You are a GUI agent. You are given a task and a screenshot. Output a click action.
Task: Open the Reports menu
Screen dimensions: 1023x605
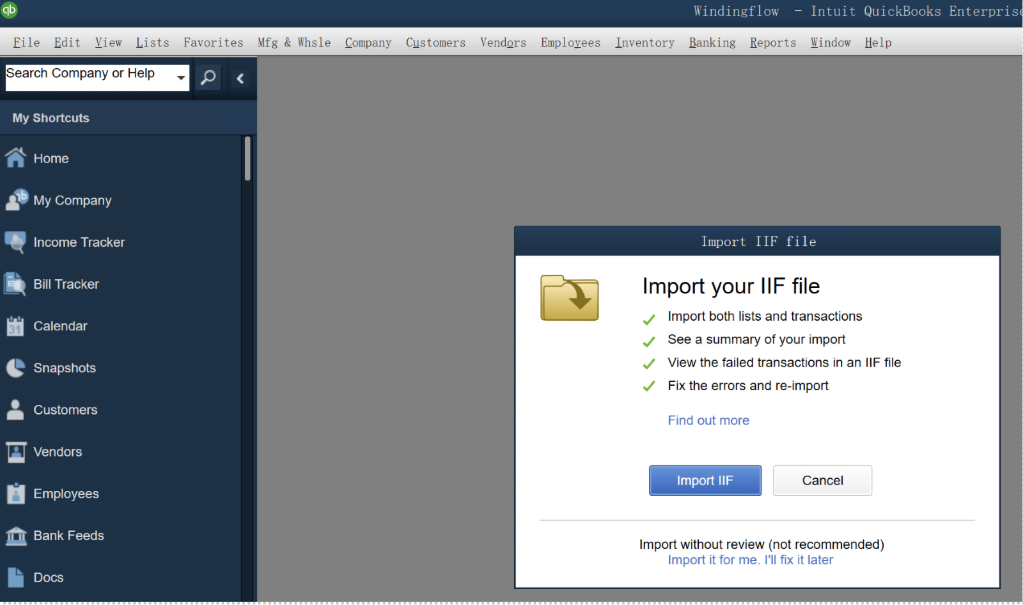(x=773, y=42)
